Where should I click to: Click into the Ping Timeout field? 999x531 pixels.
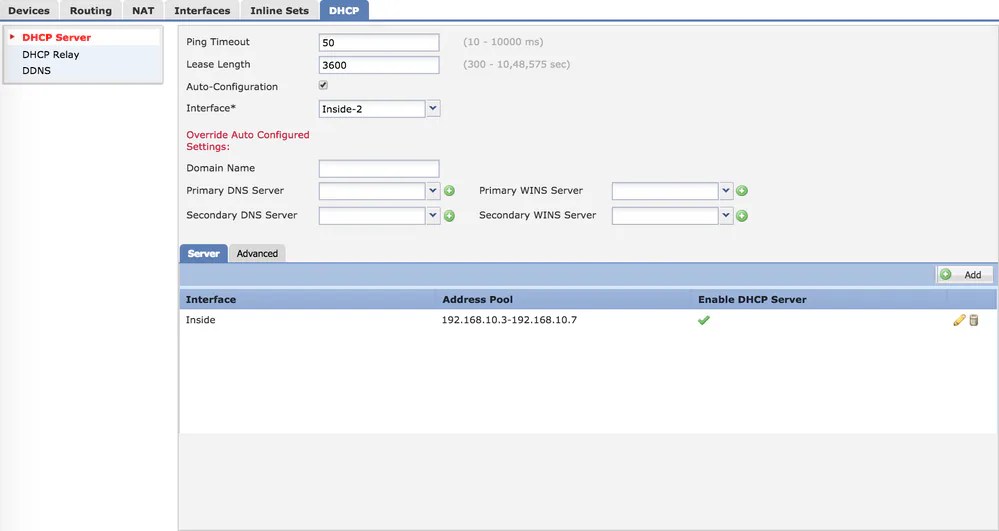[x=379, y=43]
